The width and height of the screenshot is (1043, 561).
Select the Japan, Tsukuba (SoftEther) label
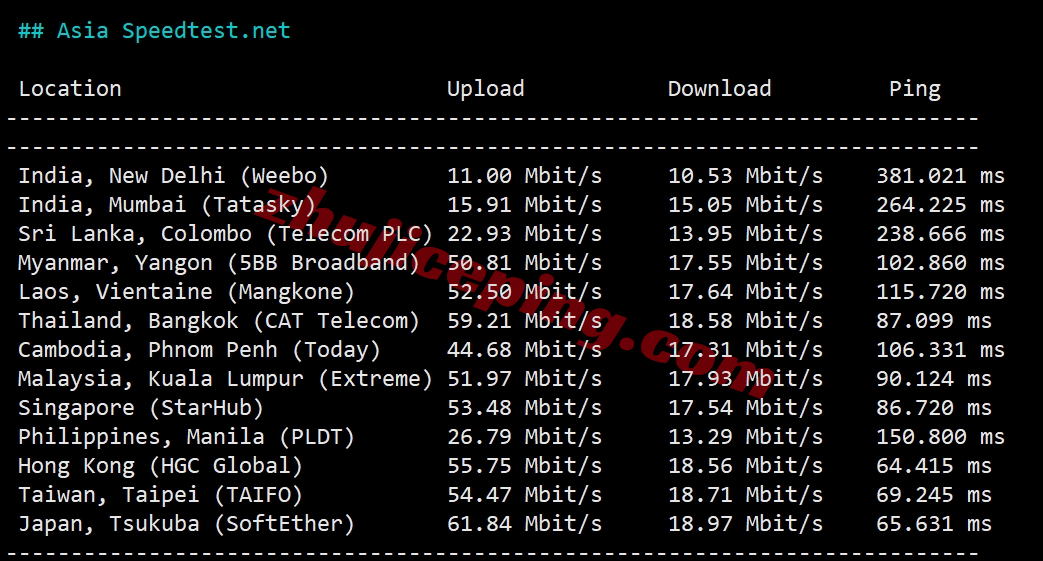[x=186, y=524]
